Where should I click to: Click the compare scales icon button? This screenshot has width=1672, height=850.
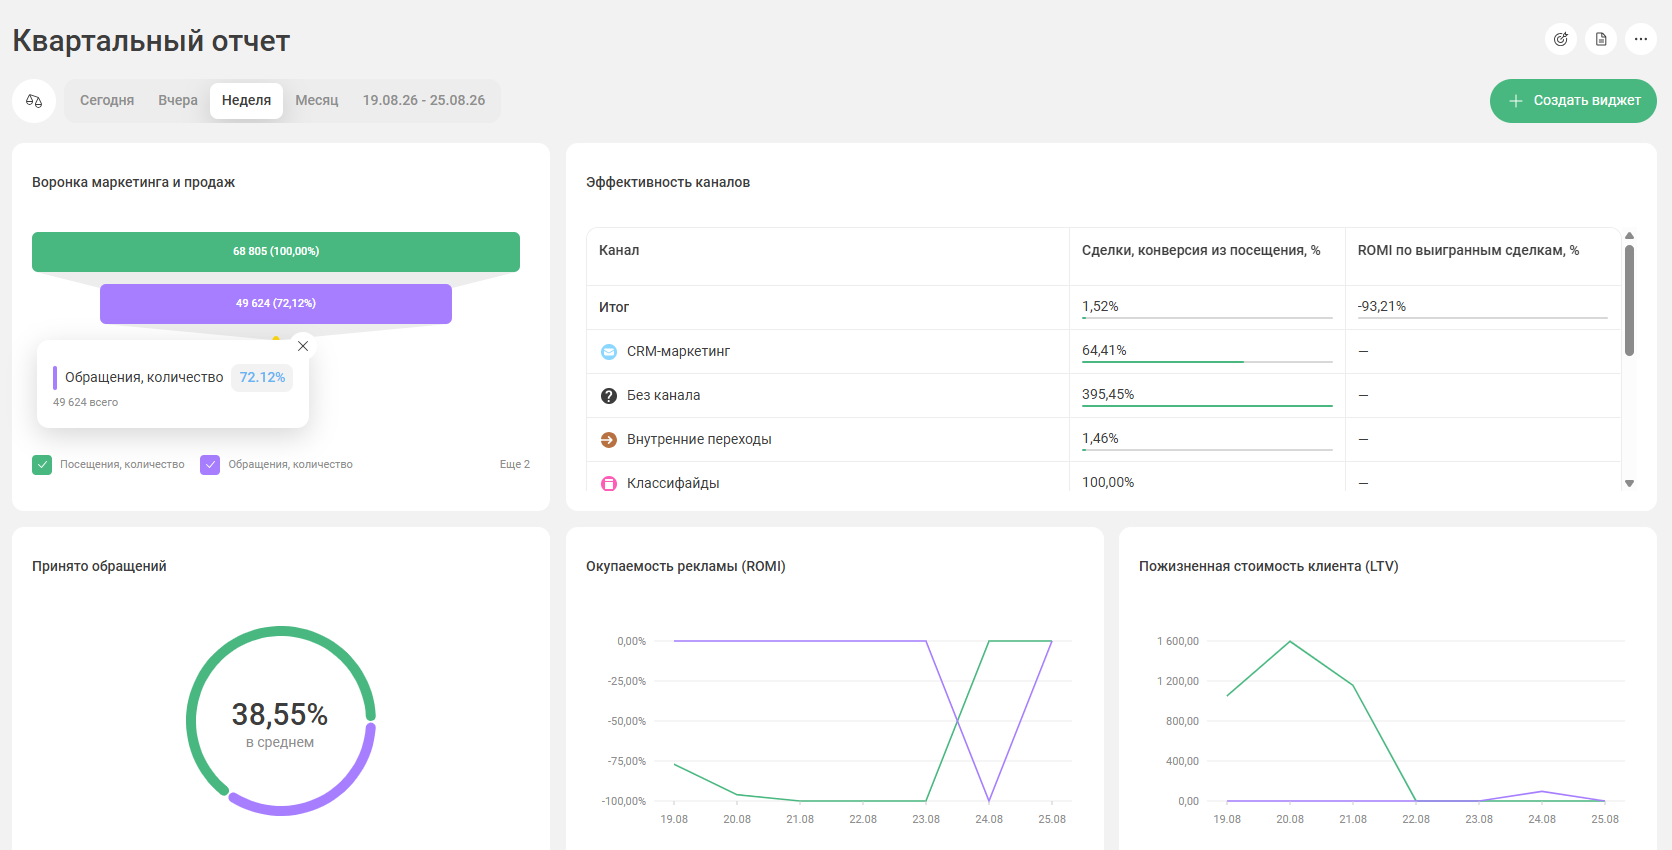point(34,101)
